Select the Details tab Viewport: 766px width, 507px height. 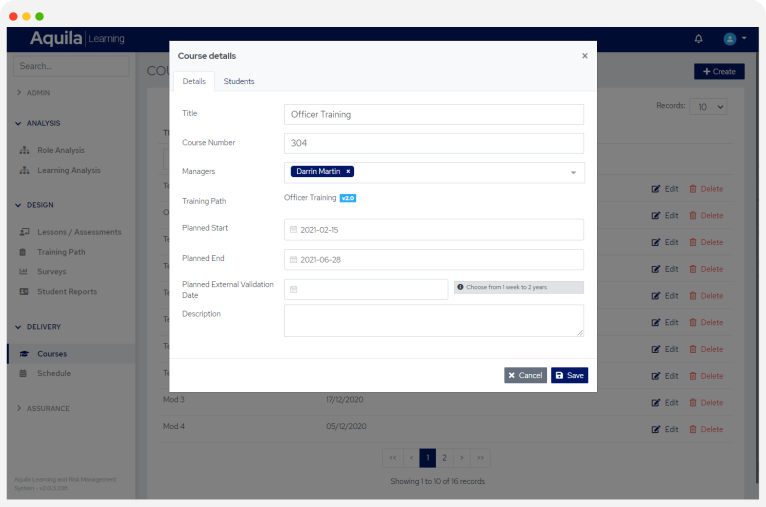tap(194, 81)
